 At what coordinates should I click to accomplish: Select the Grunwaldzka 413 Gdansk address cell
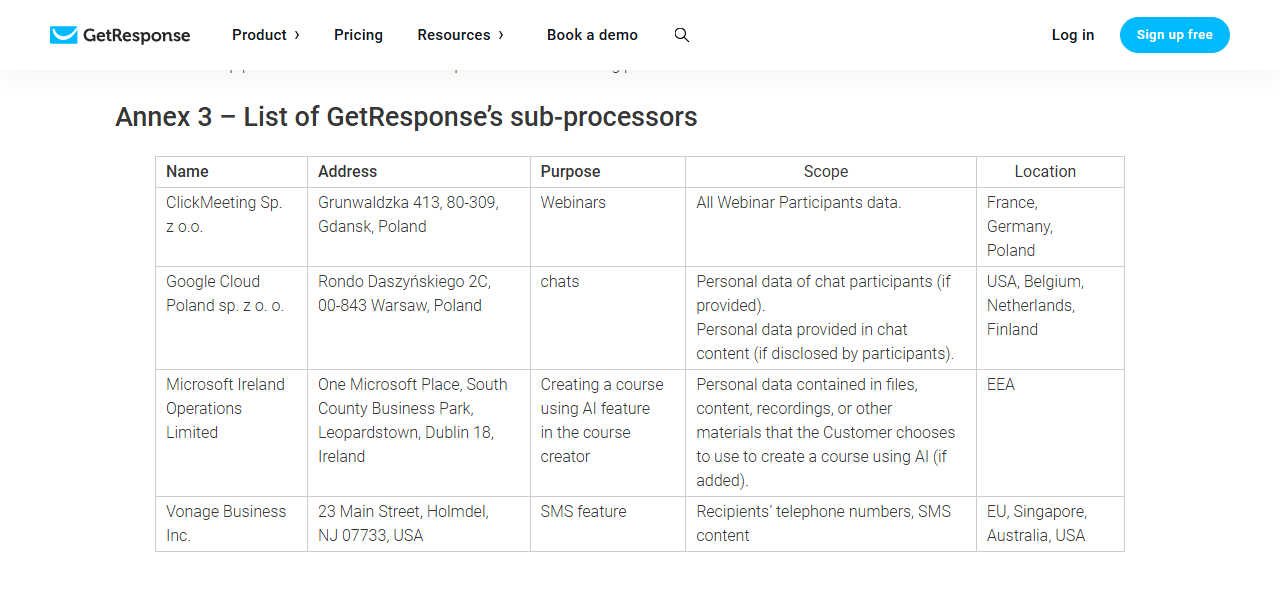pos(419,227)
